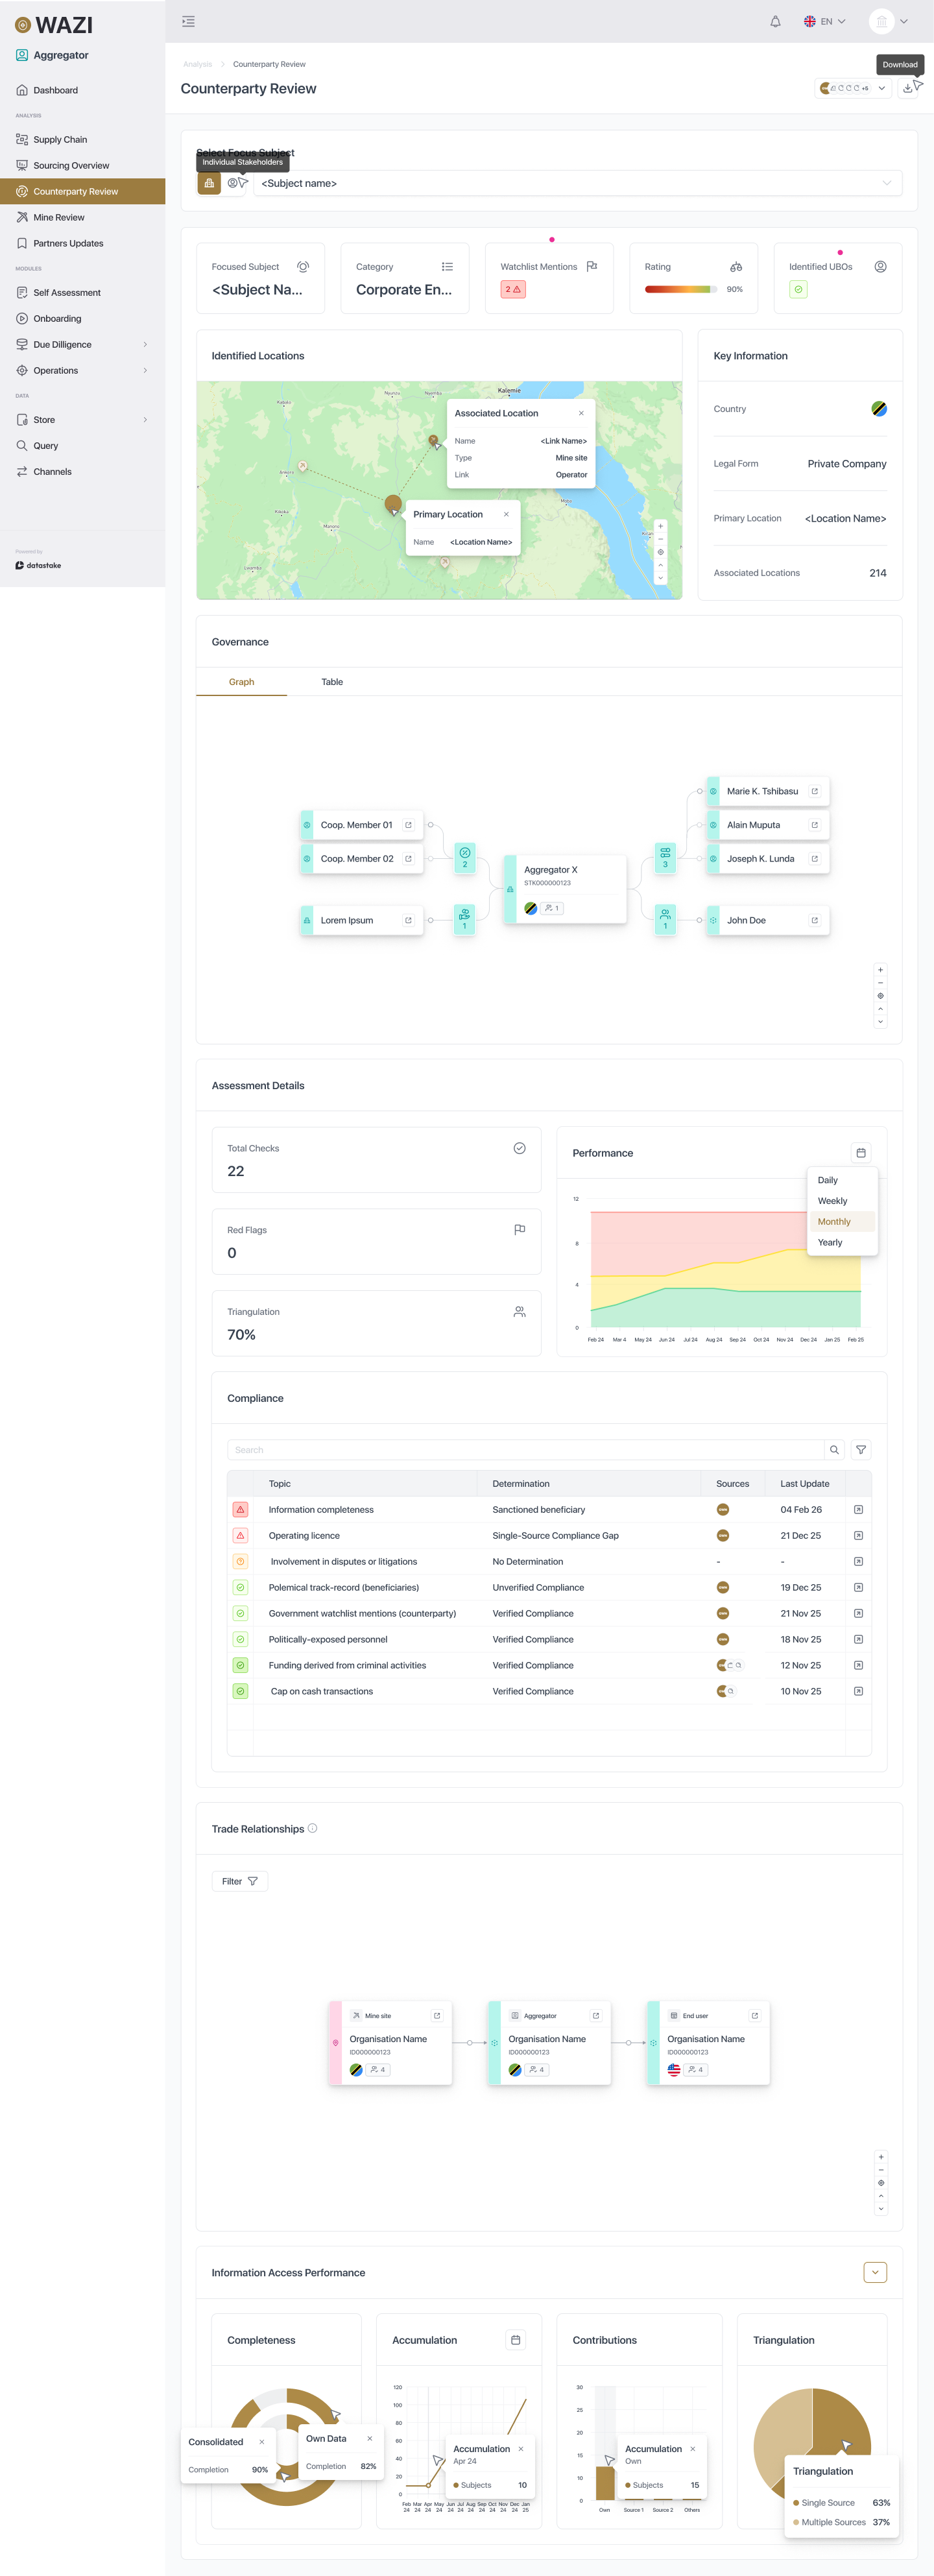Screen dimensions: 934x2576
Task: Open the Mine site organisation external link
Action: 437,2016
